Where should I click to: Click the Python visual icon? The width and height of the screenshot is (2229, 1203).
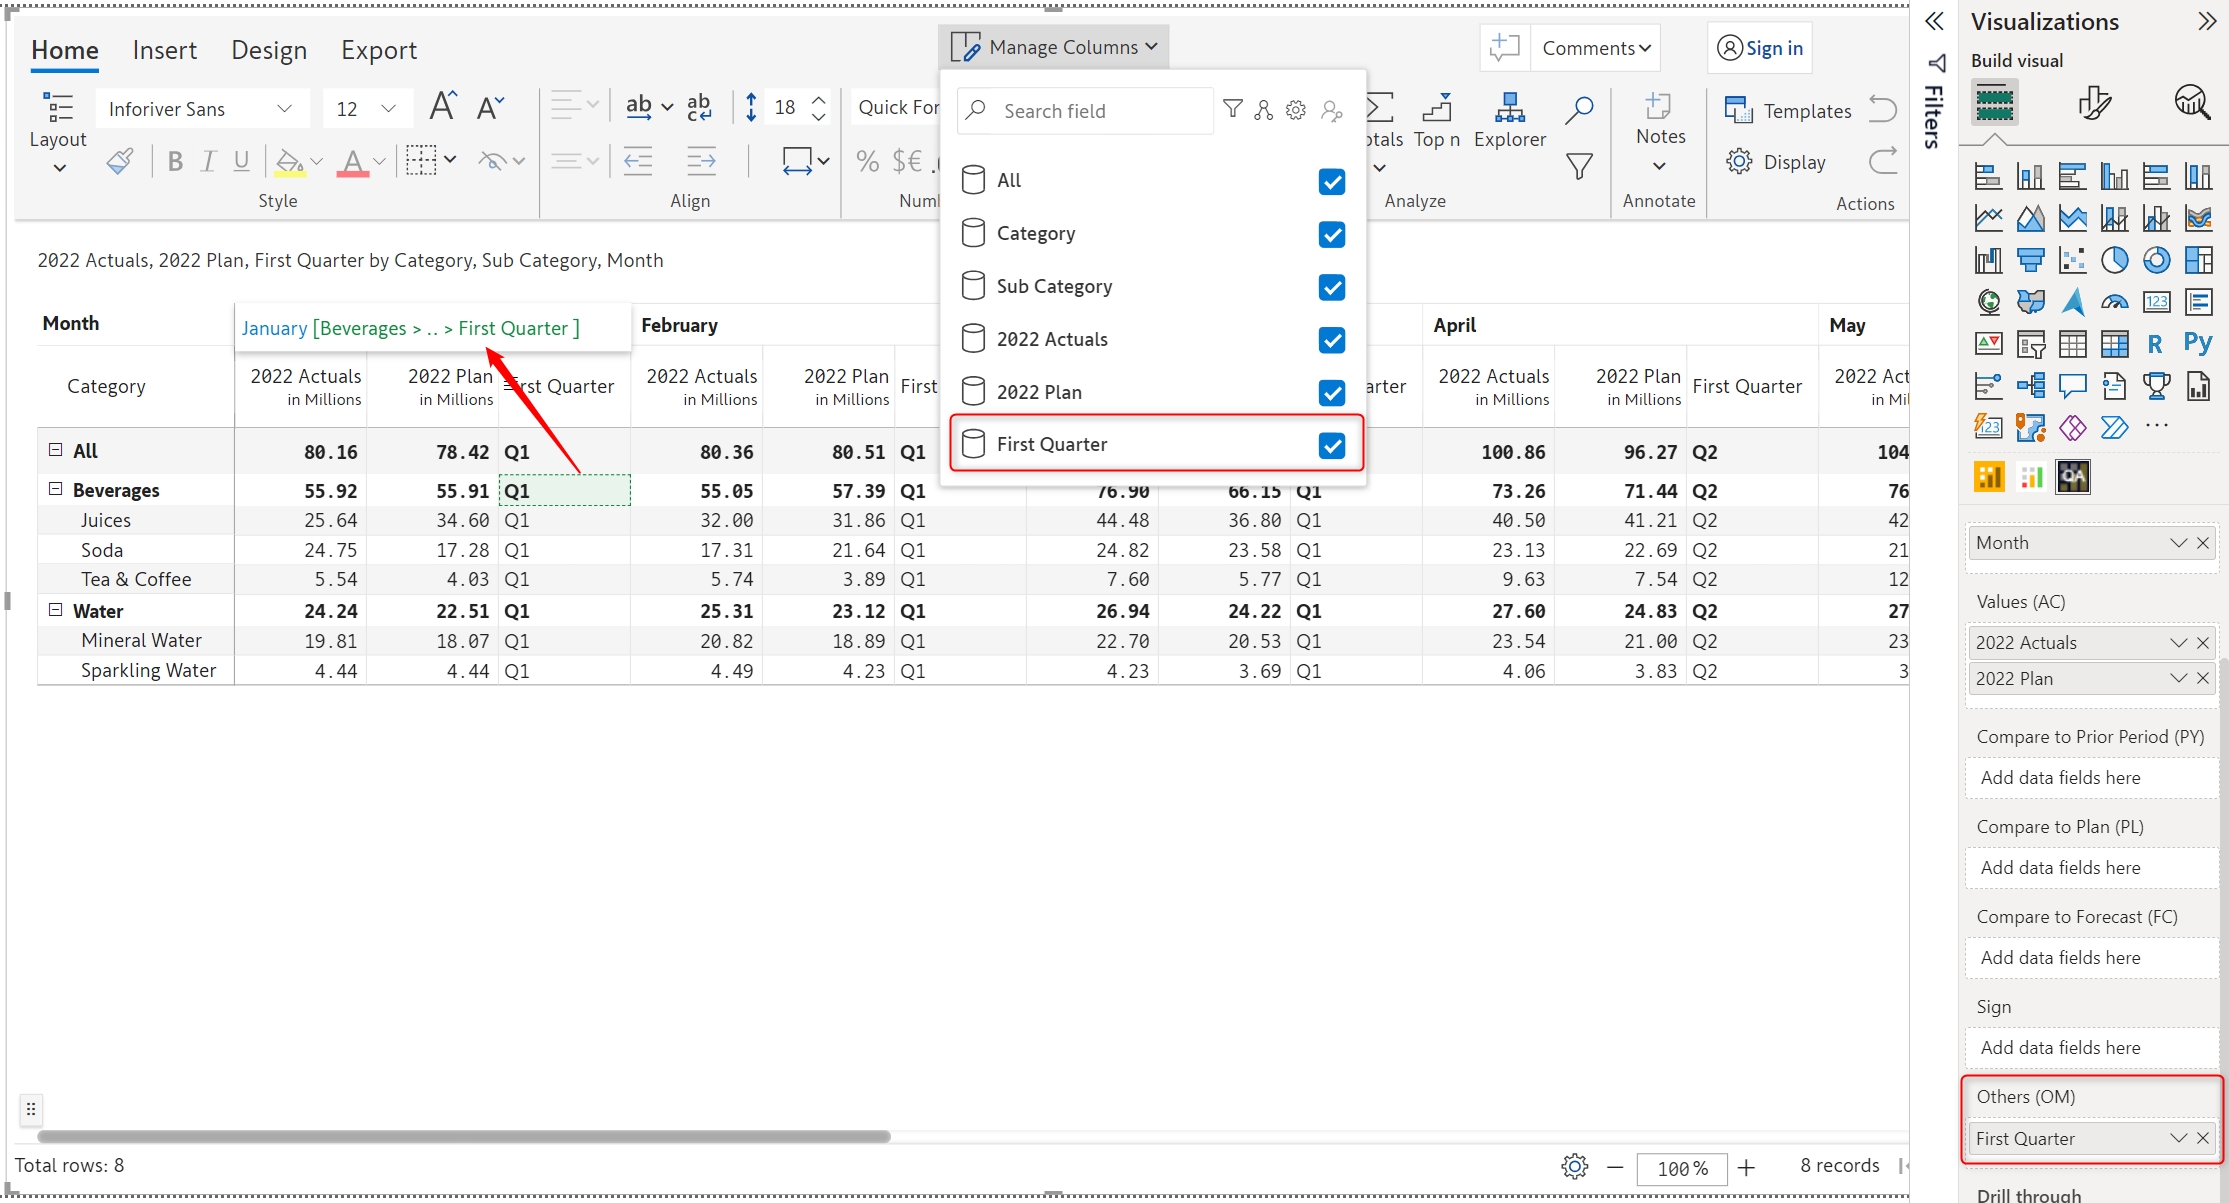point(2197,344)
